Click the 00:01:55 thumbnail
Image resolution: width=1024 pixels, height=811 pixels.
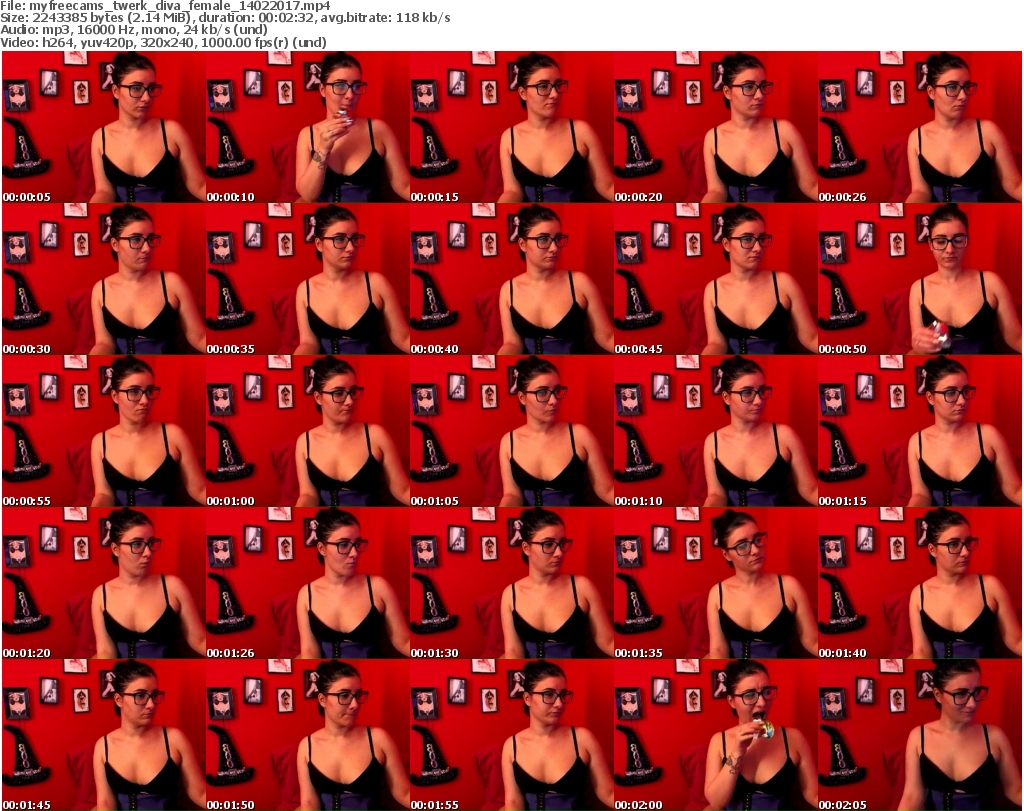pyautogui.click(x=511, y=735)
